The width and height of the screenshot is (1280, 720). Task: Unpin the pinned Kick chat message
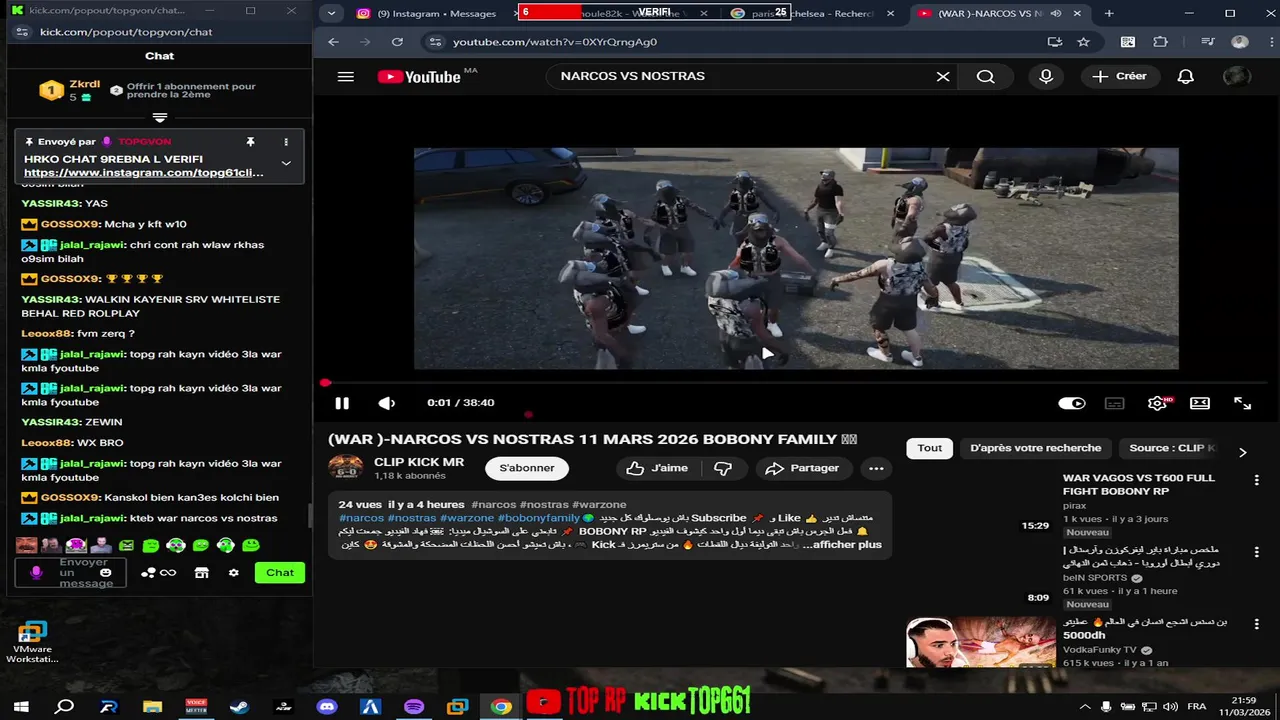click(x=250, y=142)
